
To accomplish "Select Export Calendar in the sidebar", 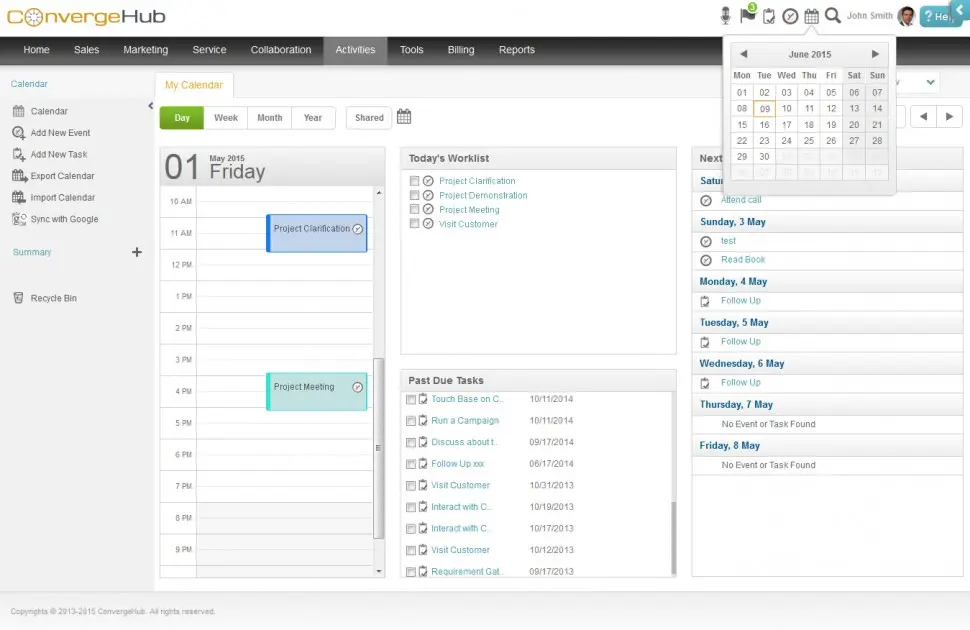I will [61, 175].
